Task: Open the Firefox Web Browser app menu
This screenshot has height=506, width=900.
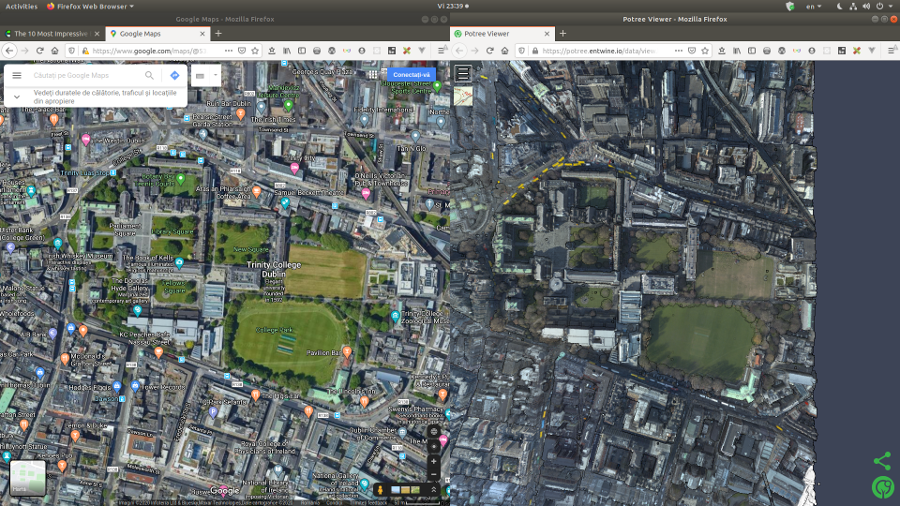Action: click(x=90, y=6)
